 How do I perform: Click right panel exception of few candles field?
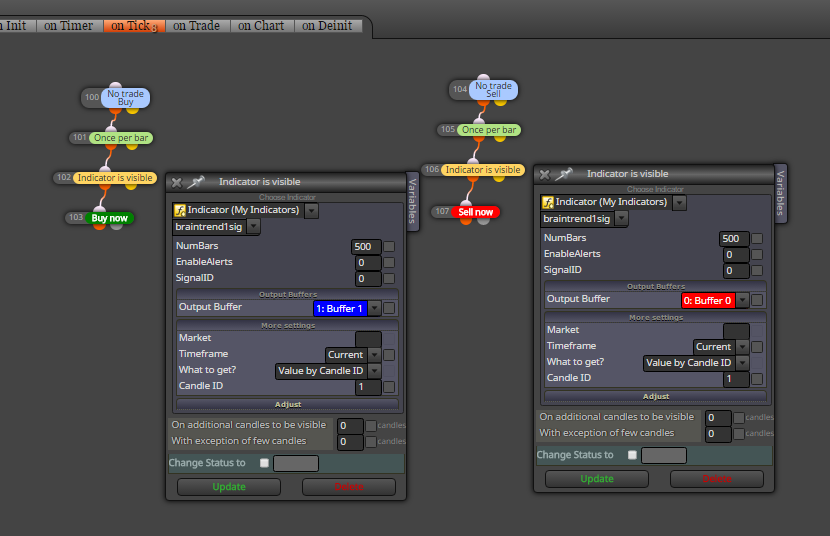point(718,434)
